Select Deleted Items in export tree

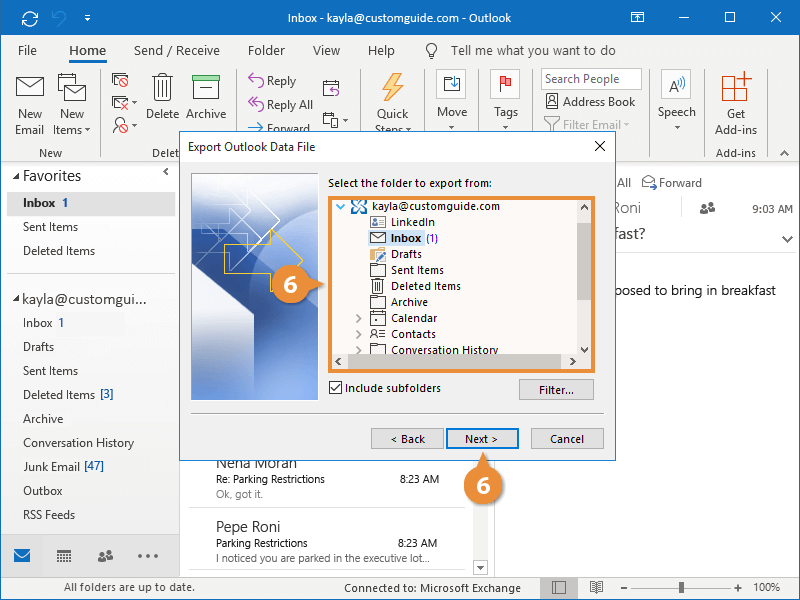click(x=426, y=286)
